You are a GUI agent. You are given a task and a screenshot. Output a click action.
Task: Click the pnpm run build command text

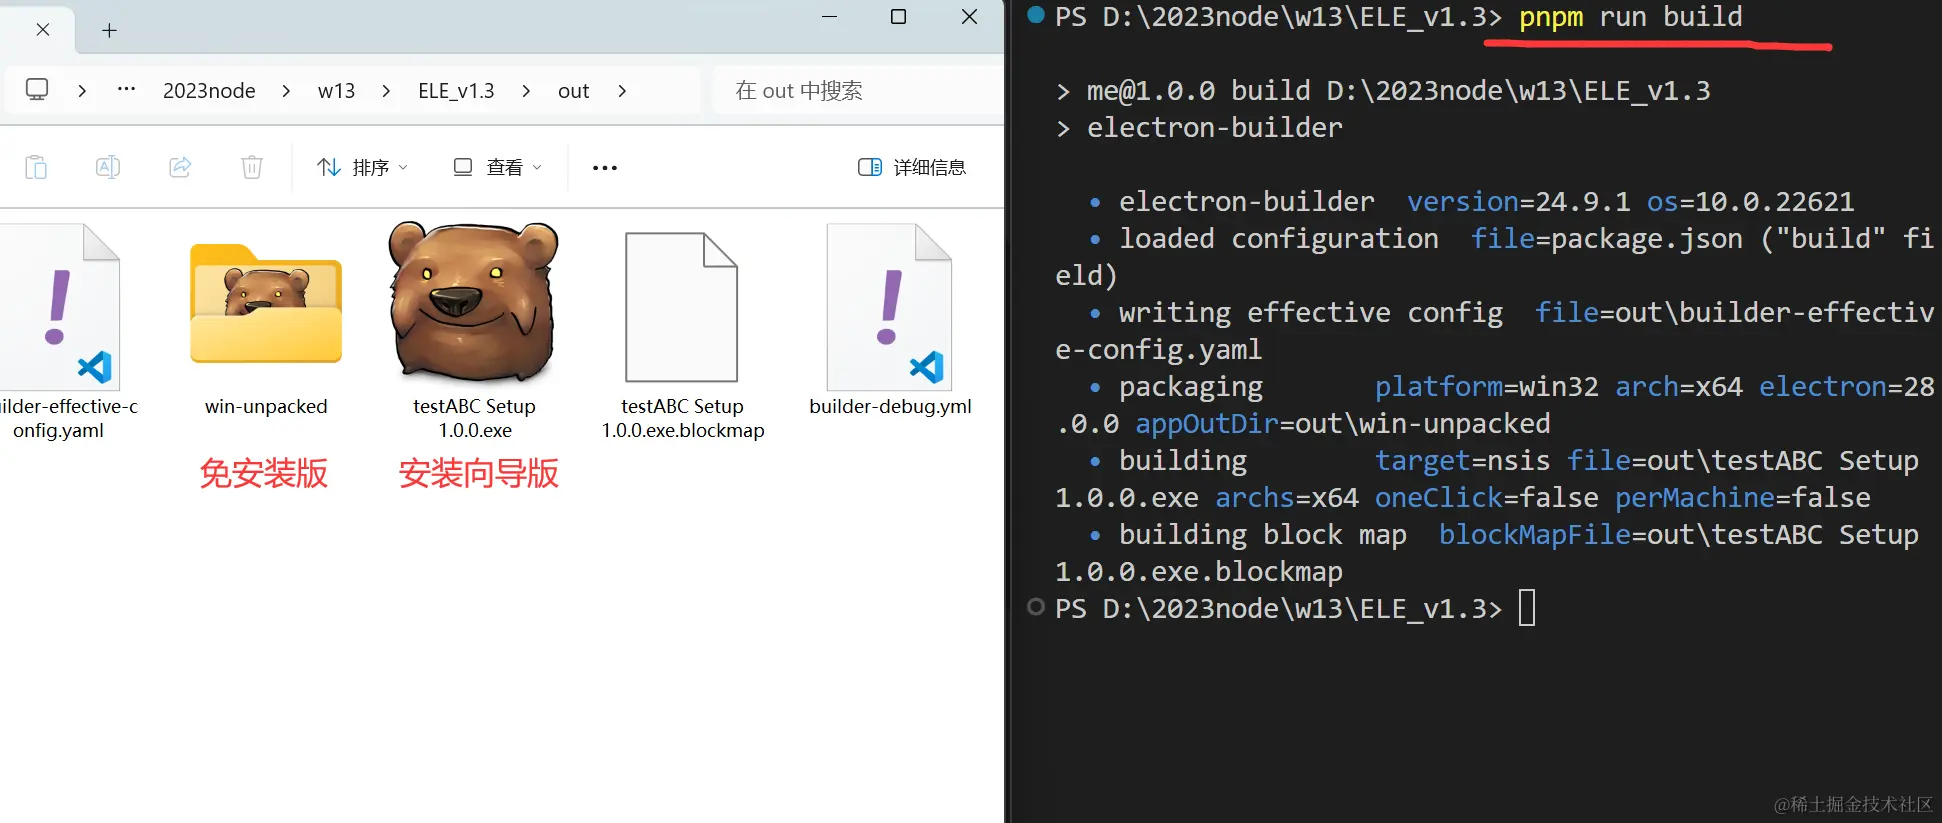[x=1630, y=17]
